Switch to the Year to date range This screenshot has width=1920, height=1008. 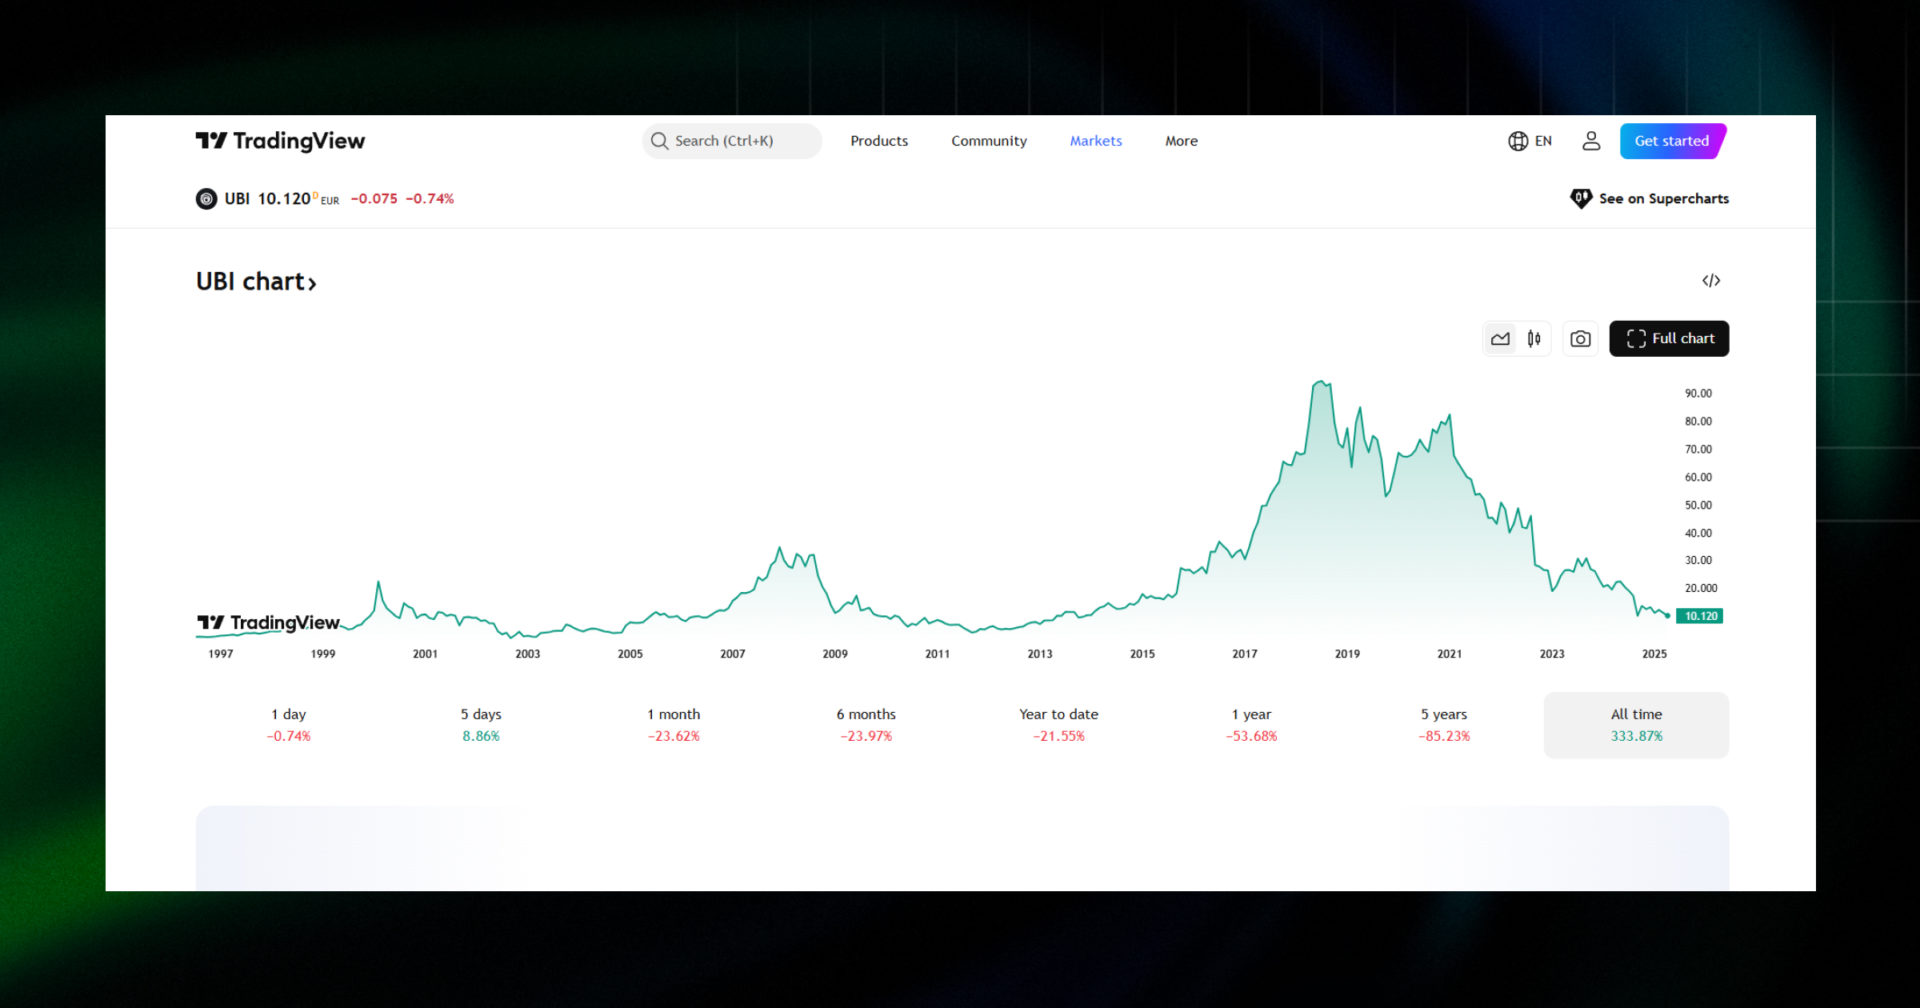click(x=1058, y=725)
